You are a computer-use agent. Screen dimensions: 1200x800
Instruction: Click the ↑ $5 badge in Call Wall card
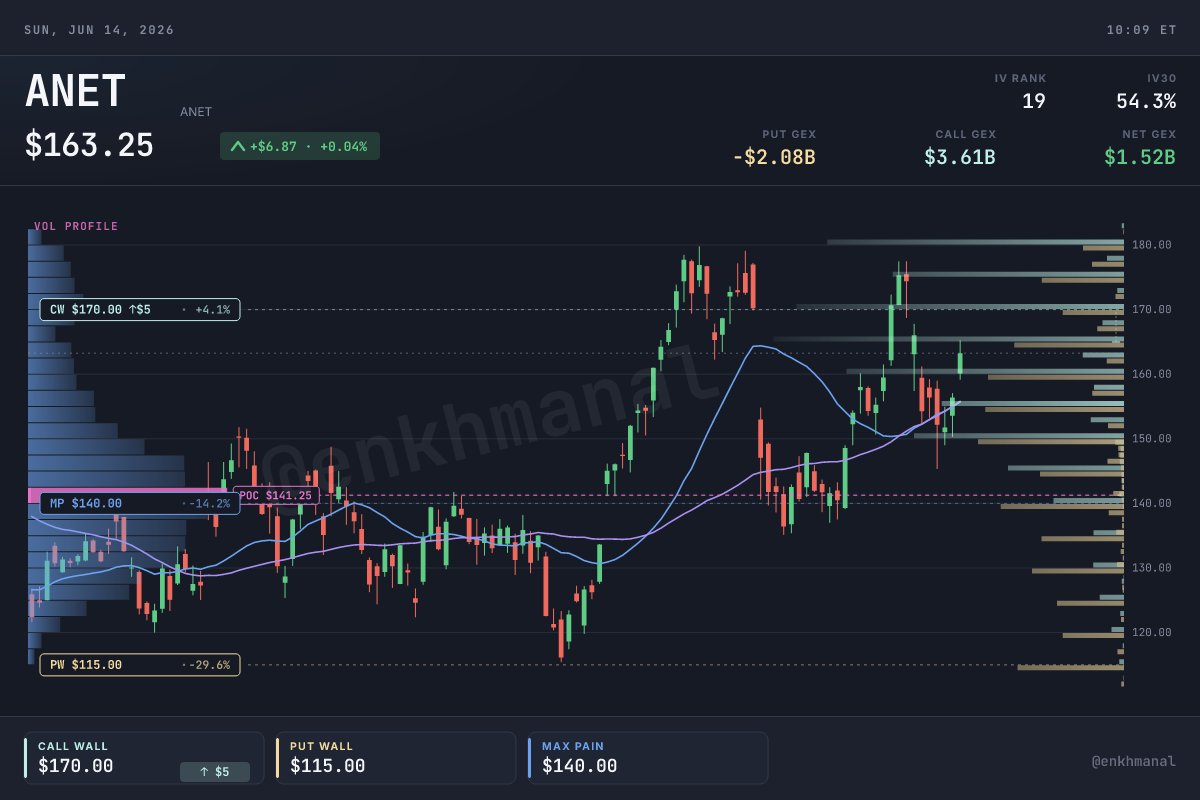point(215,772)
